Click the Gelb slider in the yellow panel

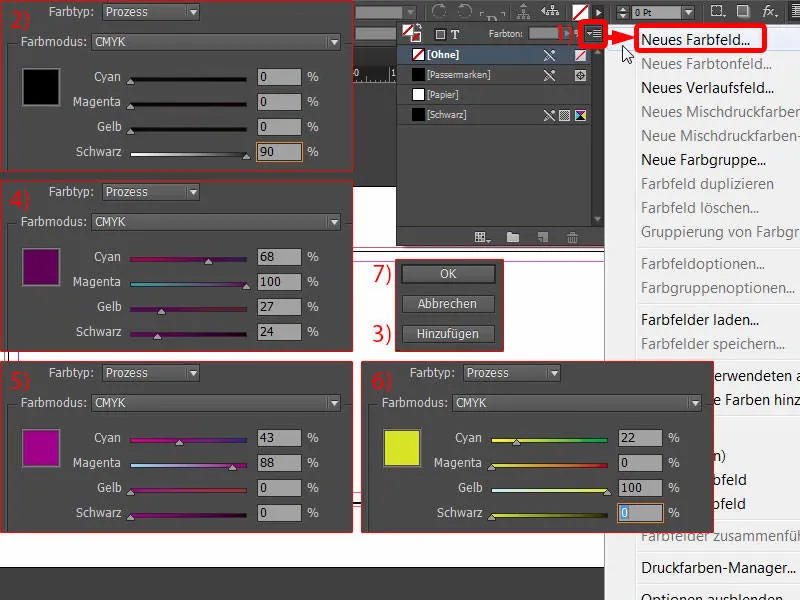[549, 490]
